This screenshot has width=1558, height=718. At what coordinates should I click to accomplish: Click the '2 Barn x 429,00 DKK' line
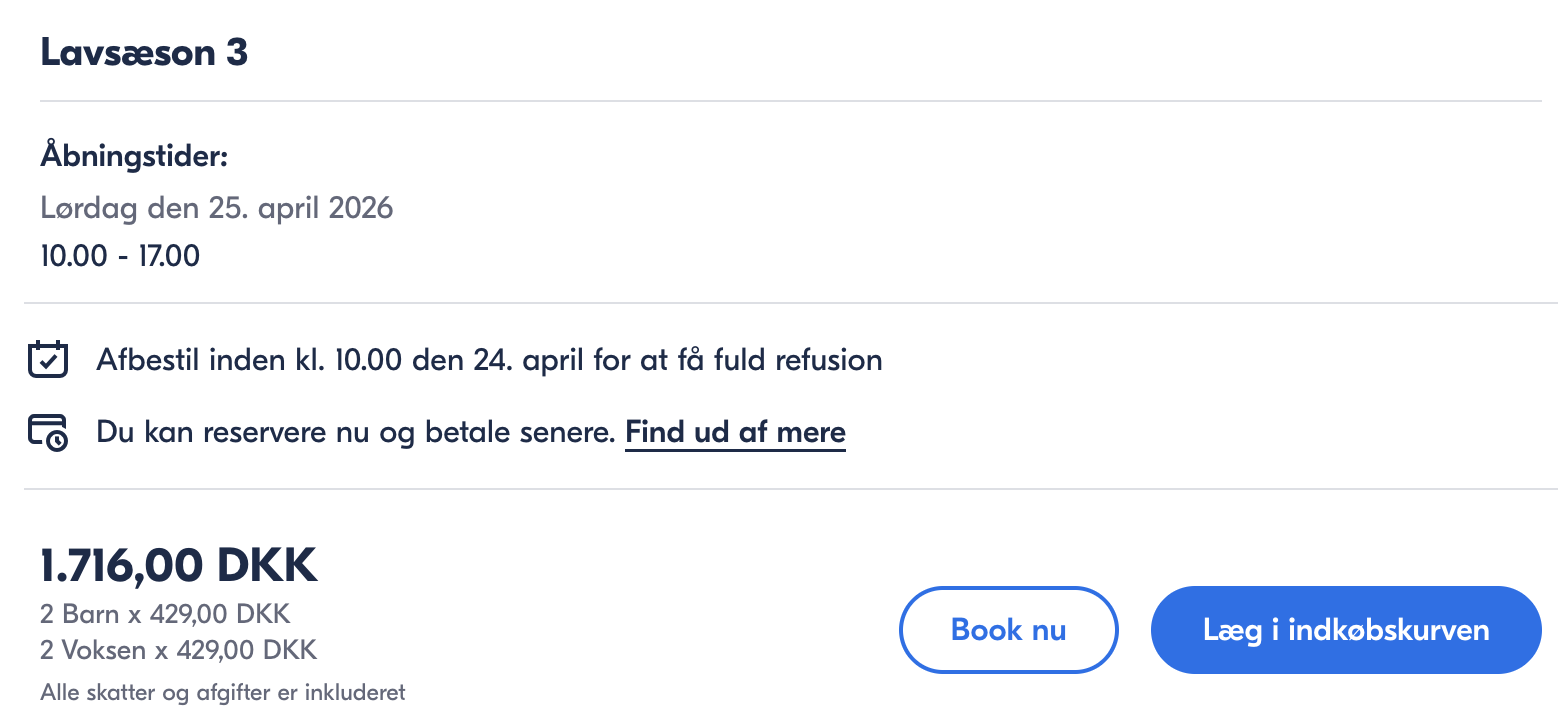pos(165,613)
